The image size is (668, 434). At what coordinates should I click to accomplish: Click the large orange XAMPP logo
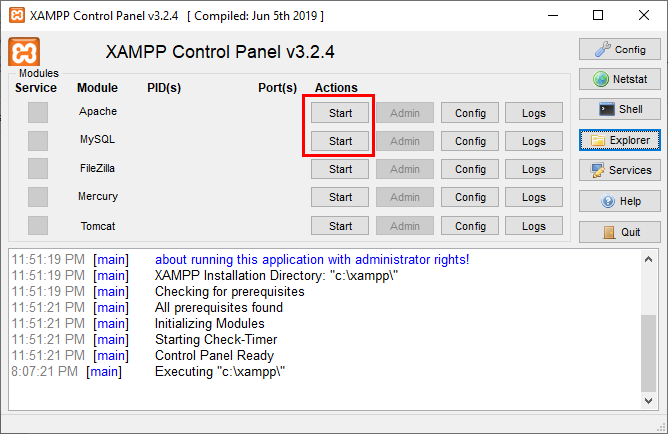coord(24,52)
